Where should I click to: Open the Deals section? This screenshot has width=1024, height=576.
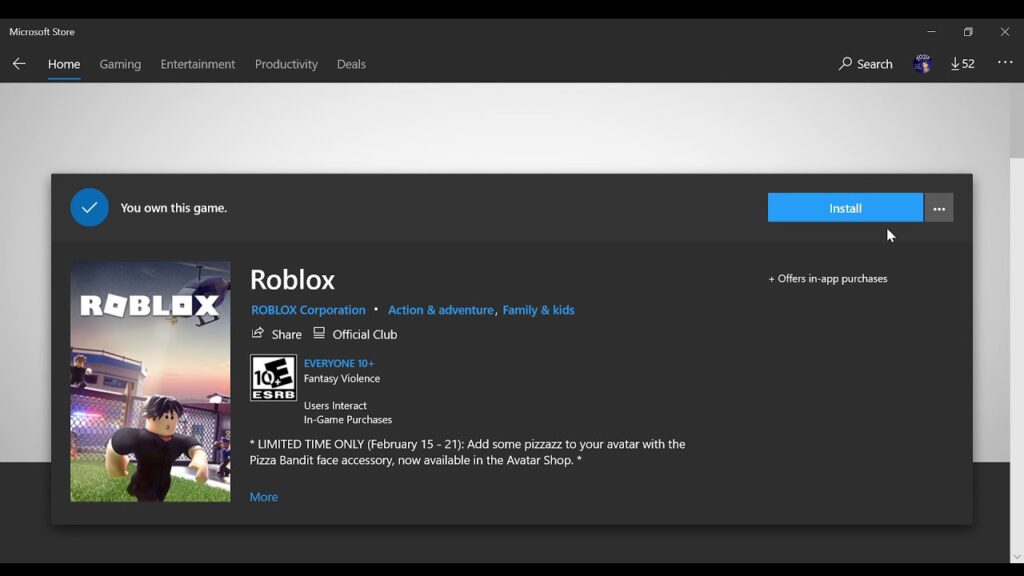(x=351, y=63)
